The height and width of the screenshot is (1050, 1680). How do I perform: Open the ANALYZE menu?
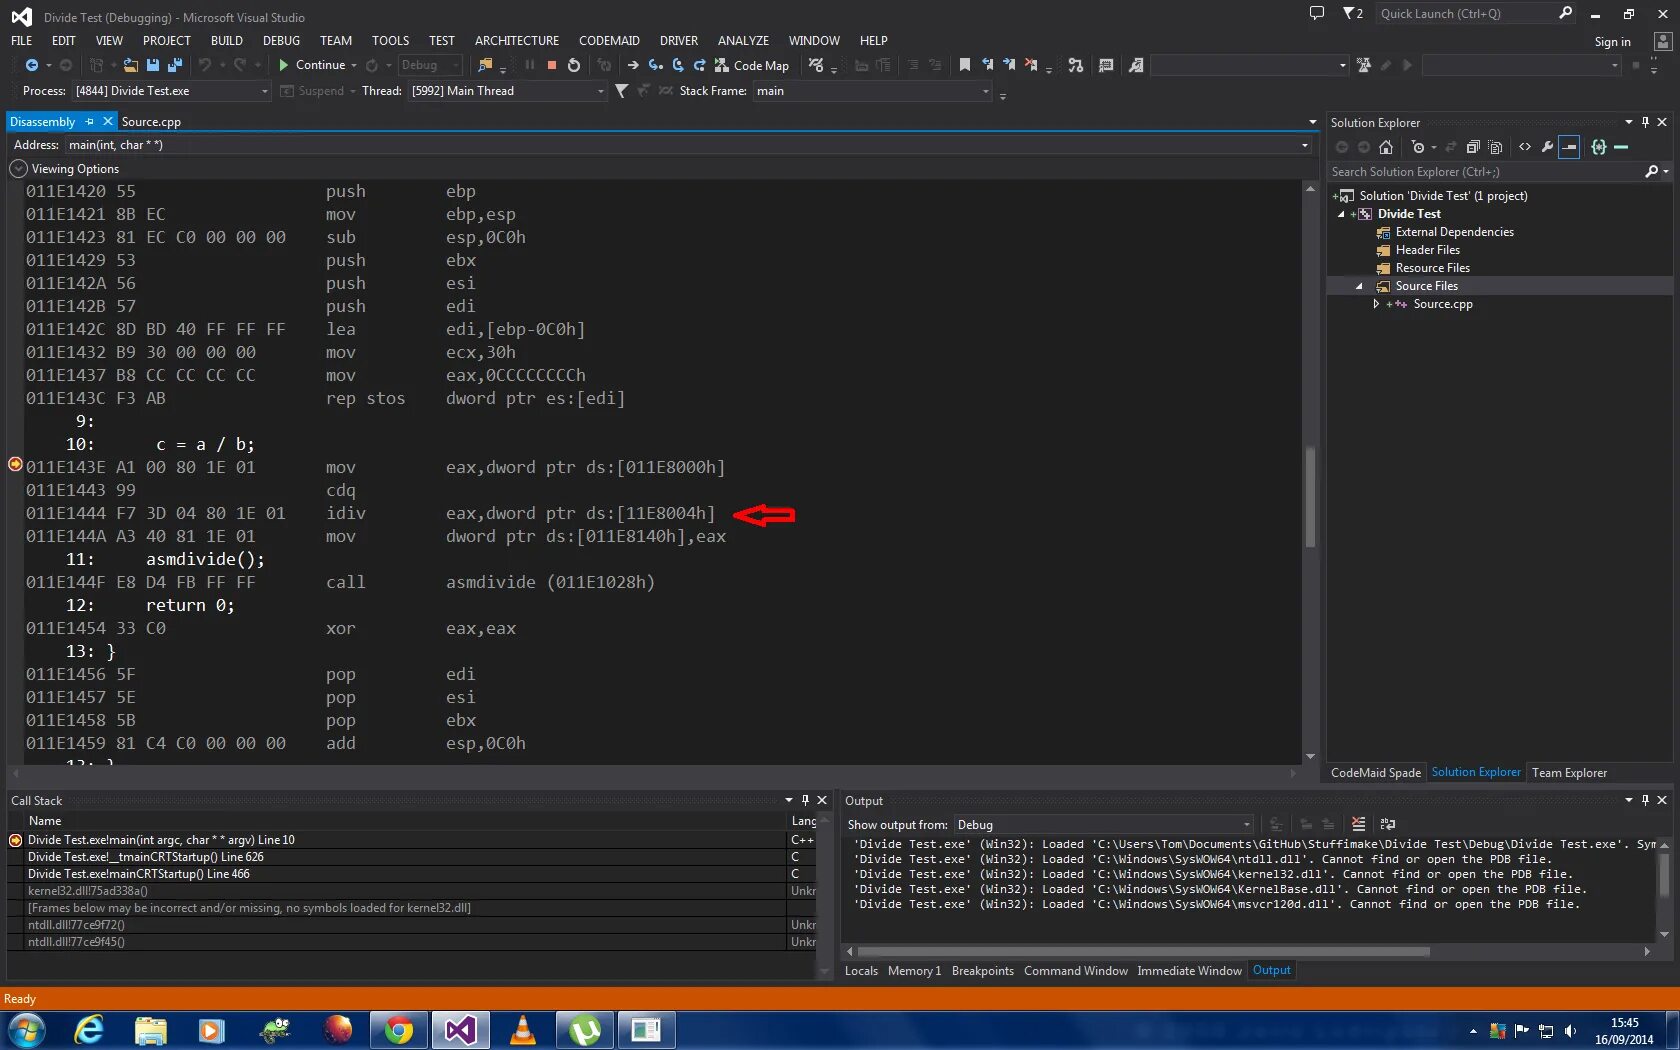click(x=743, y=41)
